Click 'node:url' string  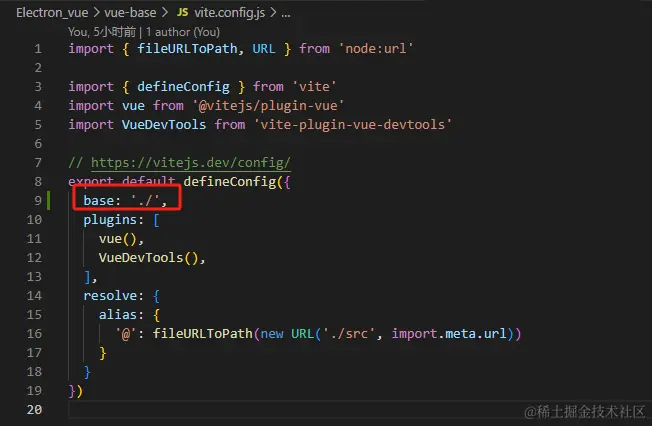[x=376, y=49]
